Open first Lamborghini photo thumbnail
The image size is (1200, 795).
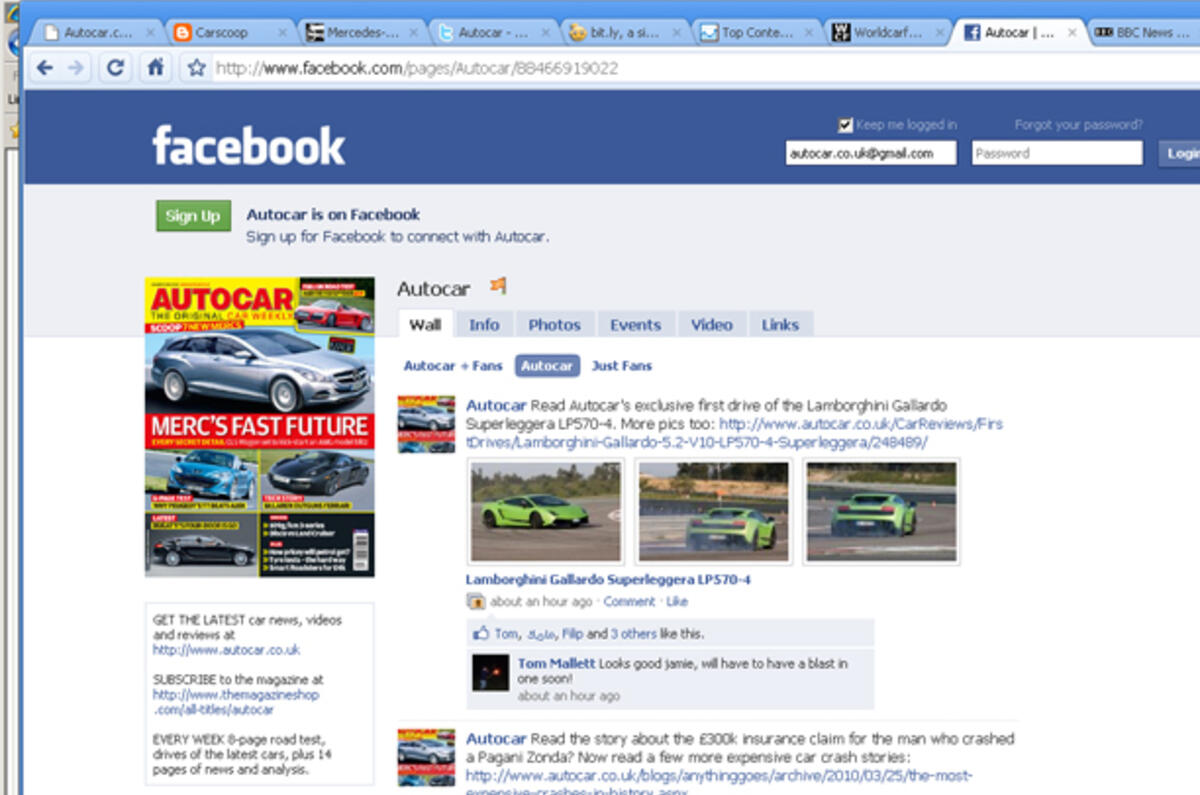tap(545, 512)
